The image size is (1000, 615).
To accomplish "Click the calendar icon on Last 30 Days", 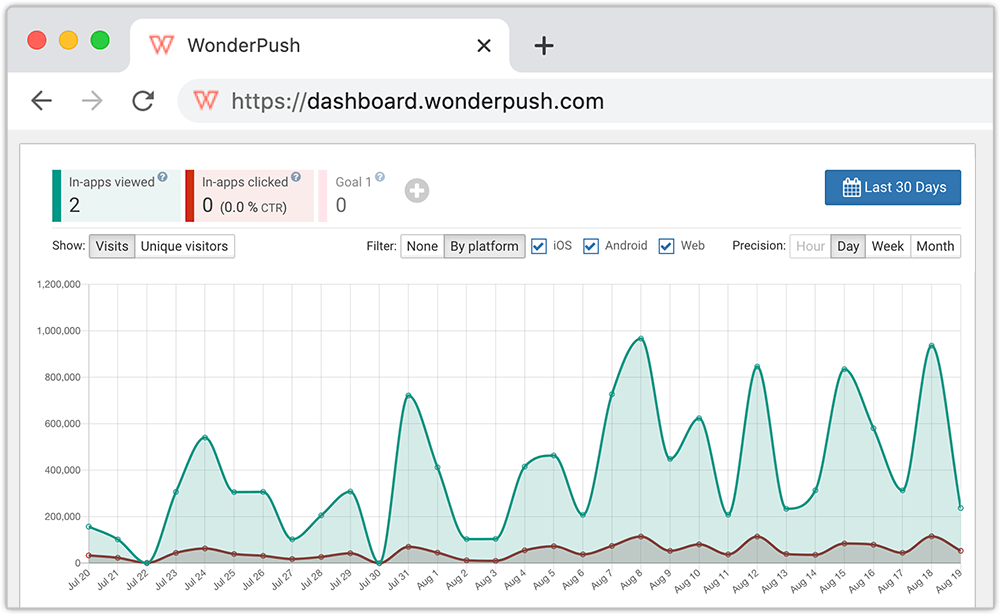I will coord(851,188).
